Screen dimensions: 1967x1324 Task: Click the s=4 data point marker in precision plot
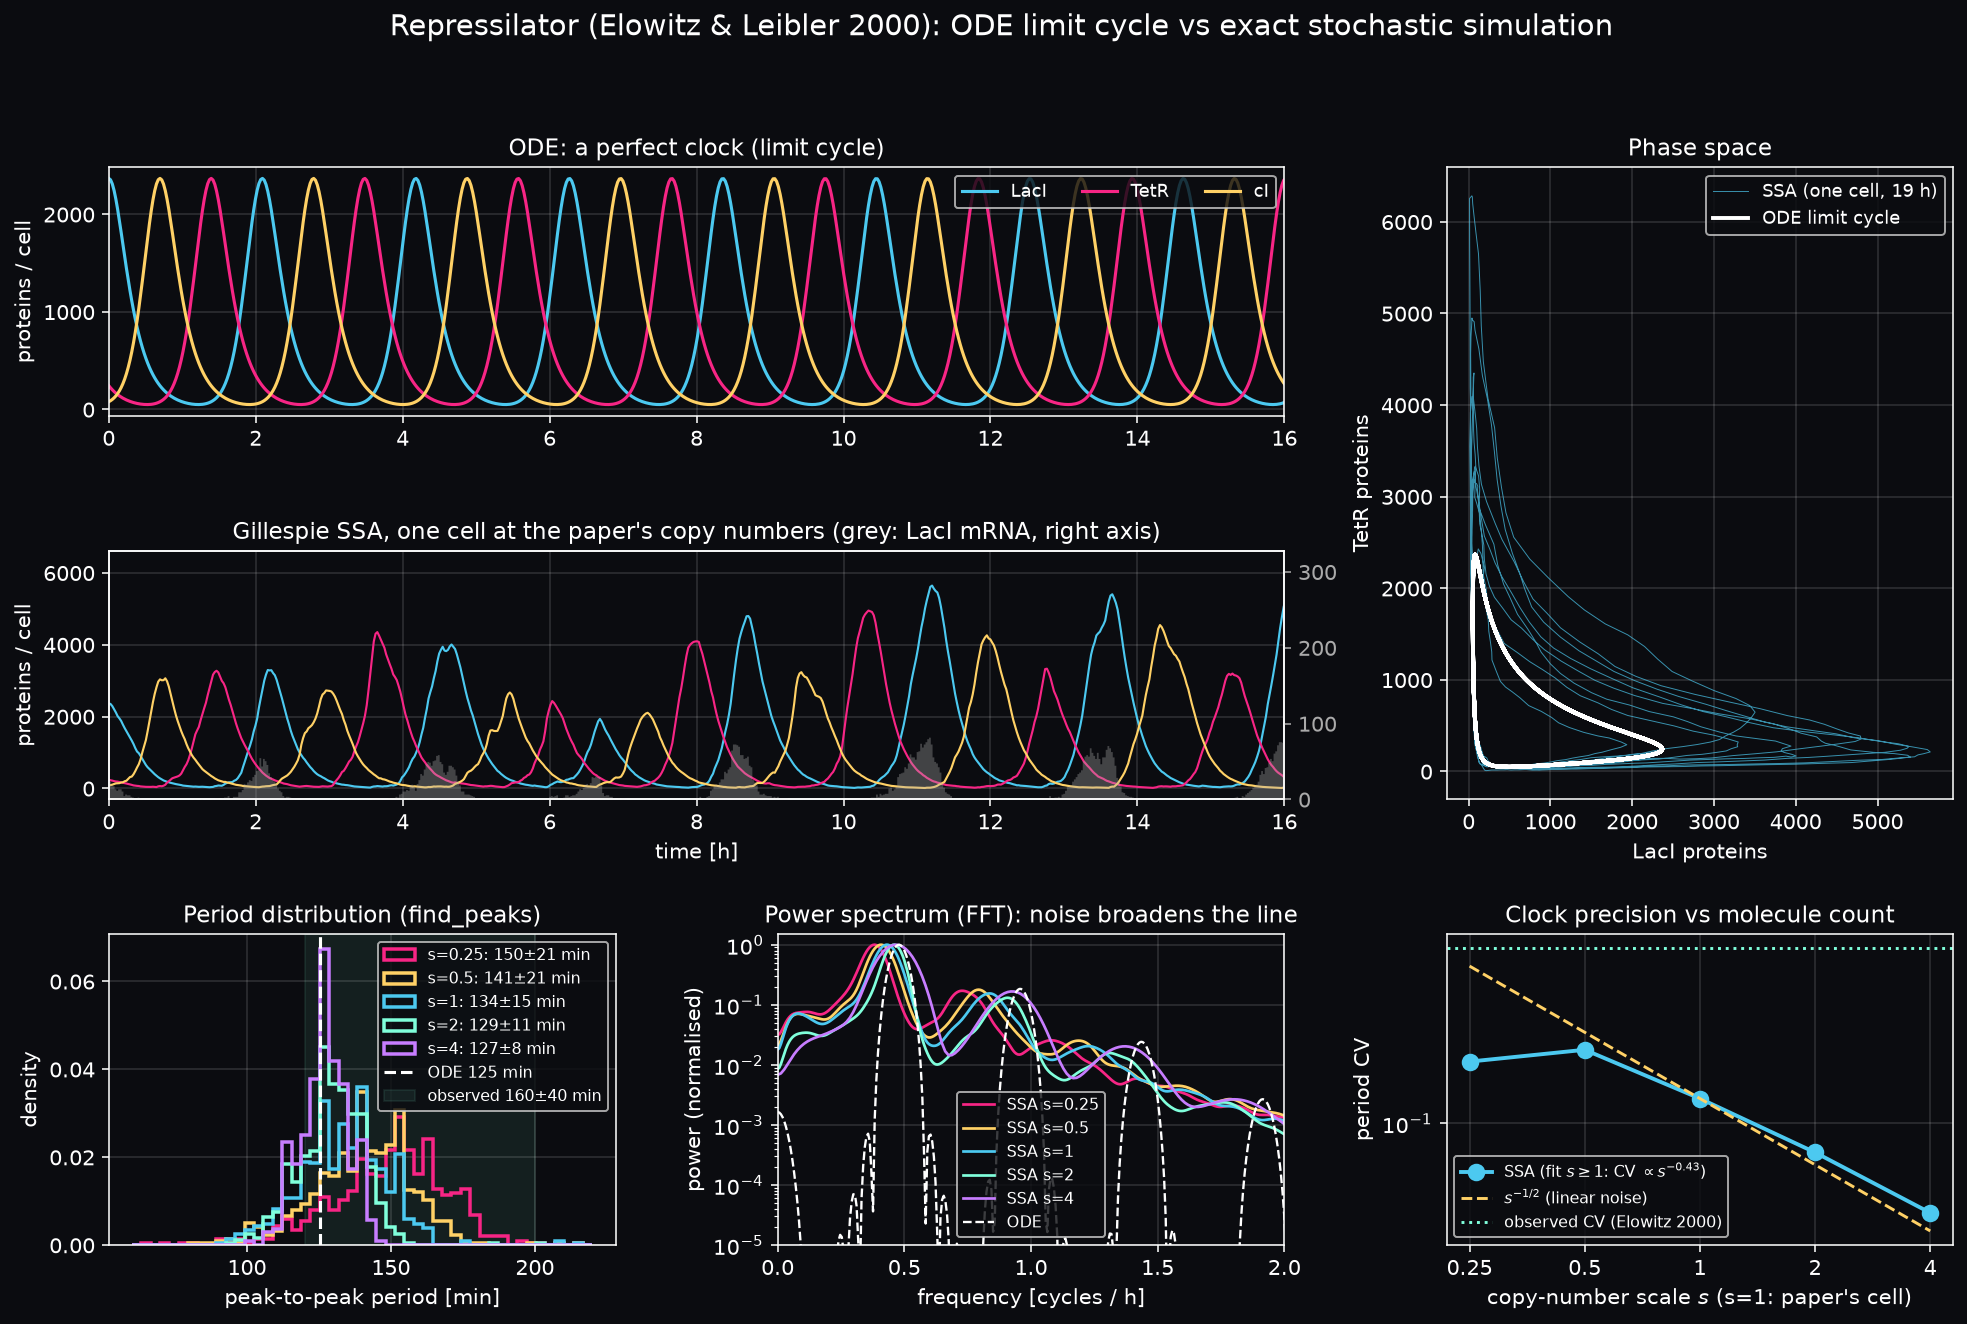(x=1930, y=1213)
